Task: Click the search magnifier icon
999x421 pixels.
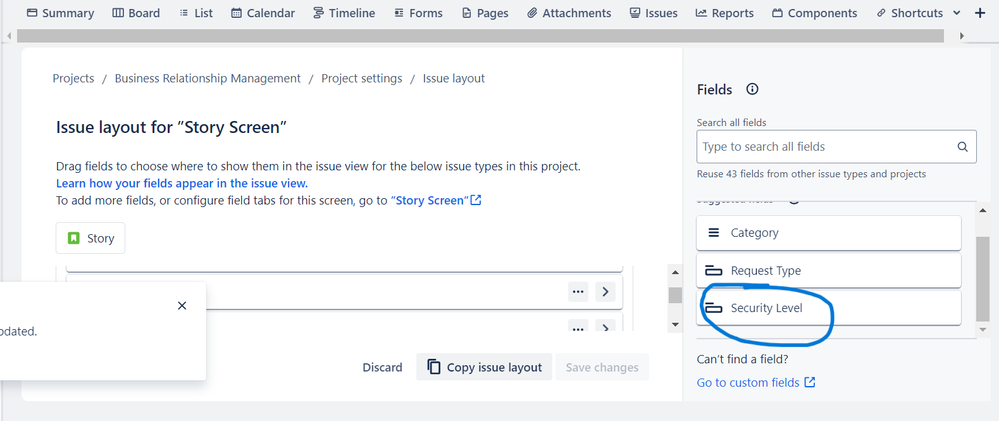Action: [963, 146]
